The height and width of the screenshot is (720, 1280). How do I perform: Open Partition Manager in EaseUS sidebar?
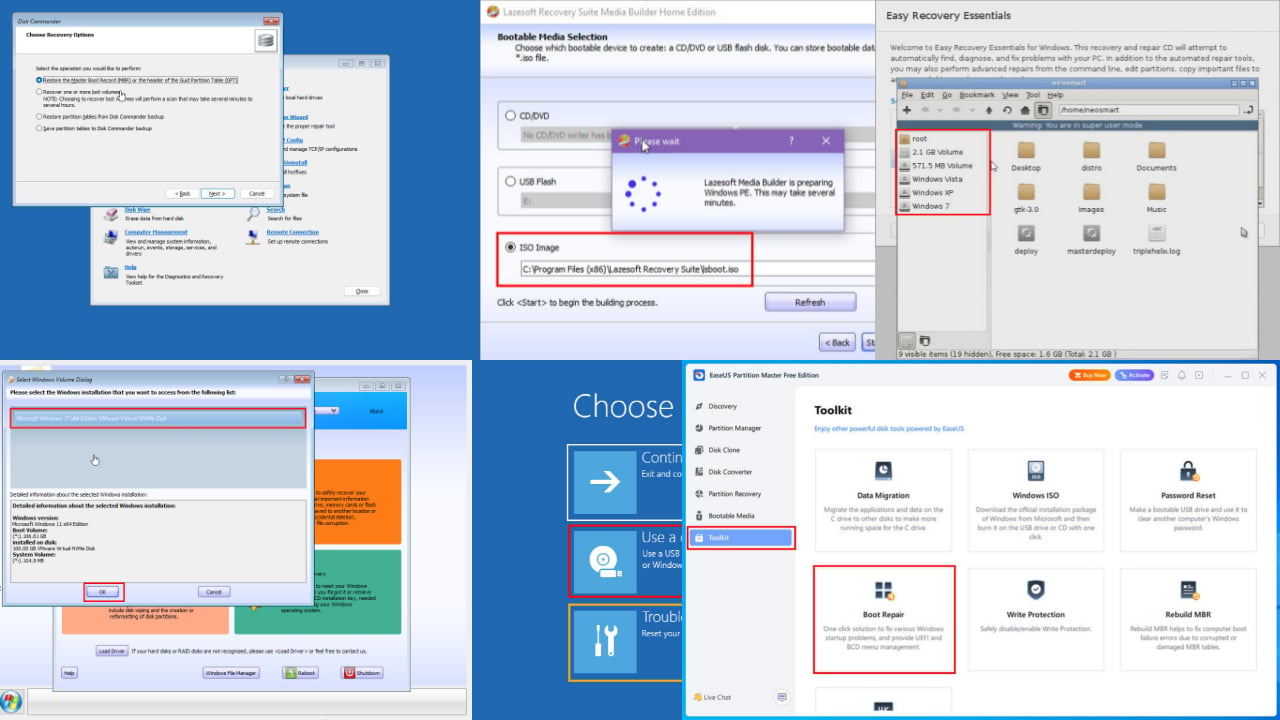tap(726, 428)
